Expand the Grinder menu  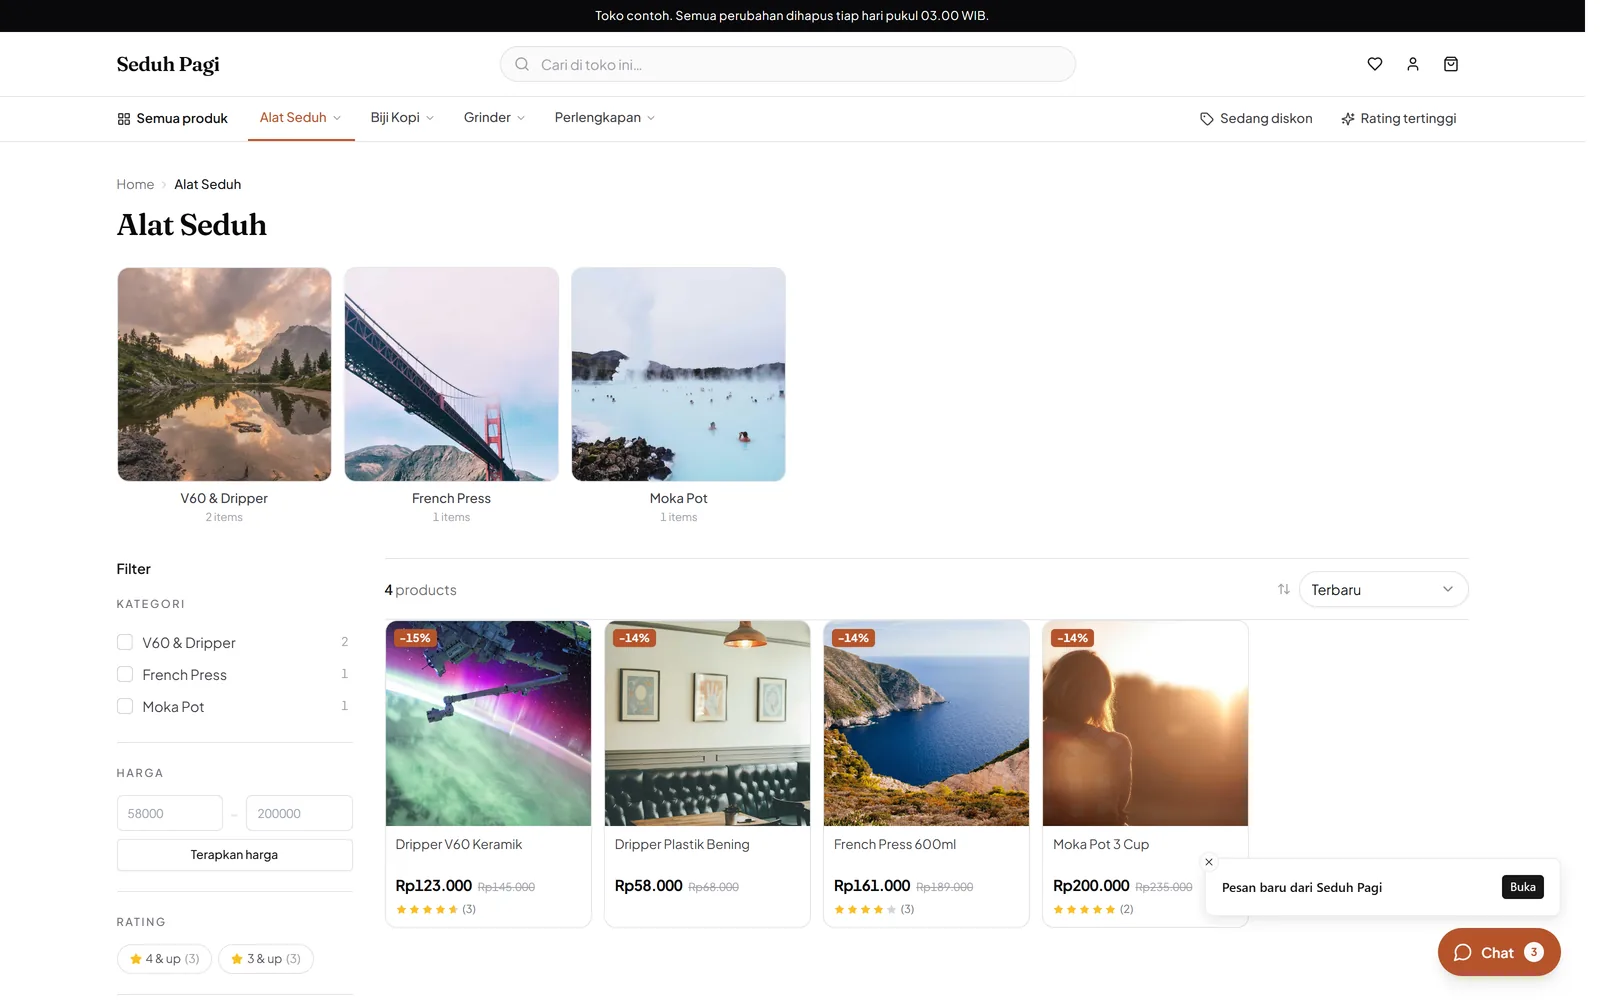point(494,118)
